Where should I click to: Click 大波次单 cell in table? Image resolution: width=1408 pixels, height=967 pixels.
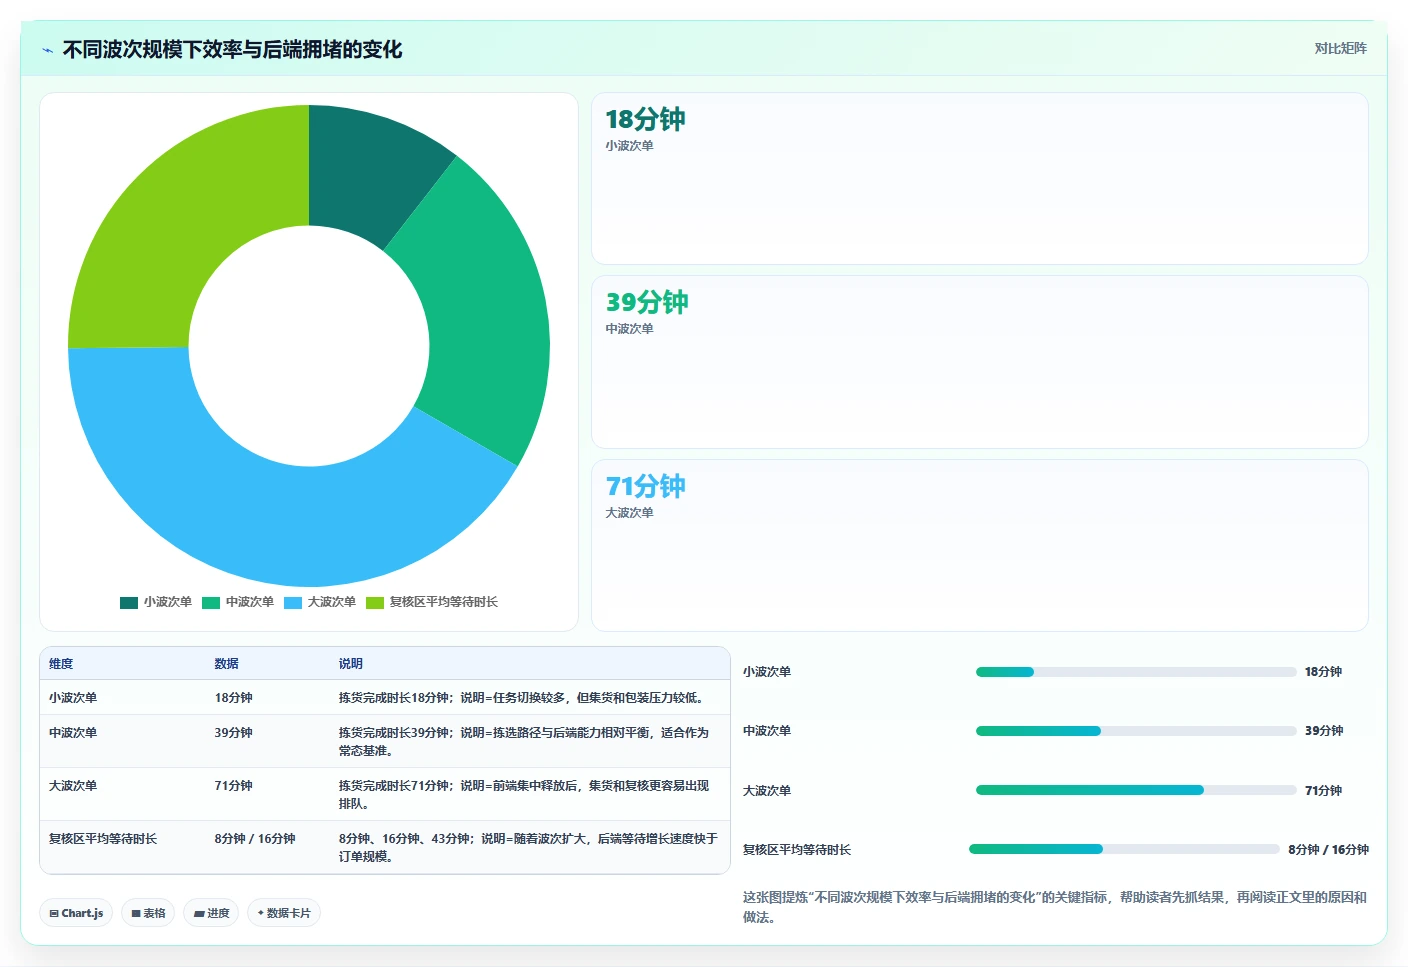(73, 786)
